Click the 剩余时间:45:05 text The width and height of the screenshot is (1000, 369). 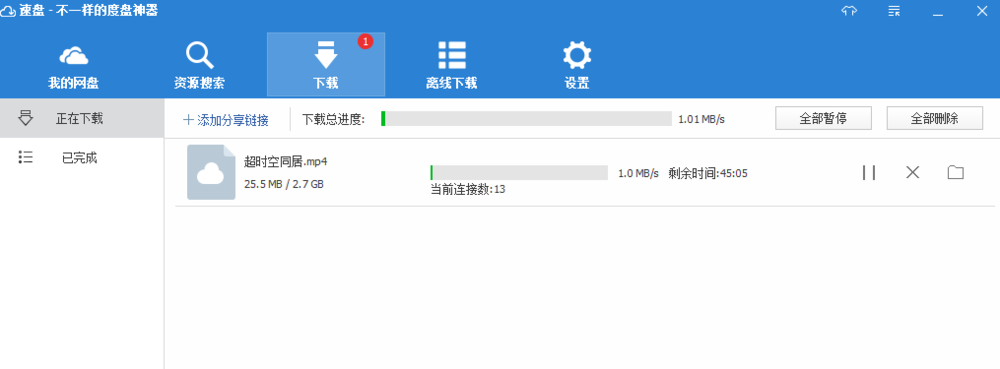coord(708,173)
